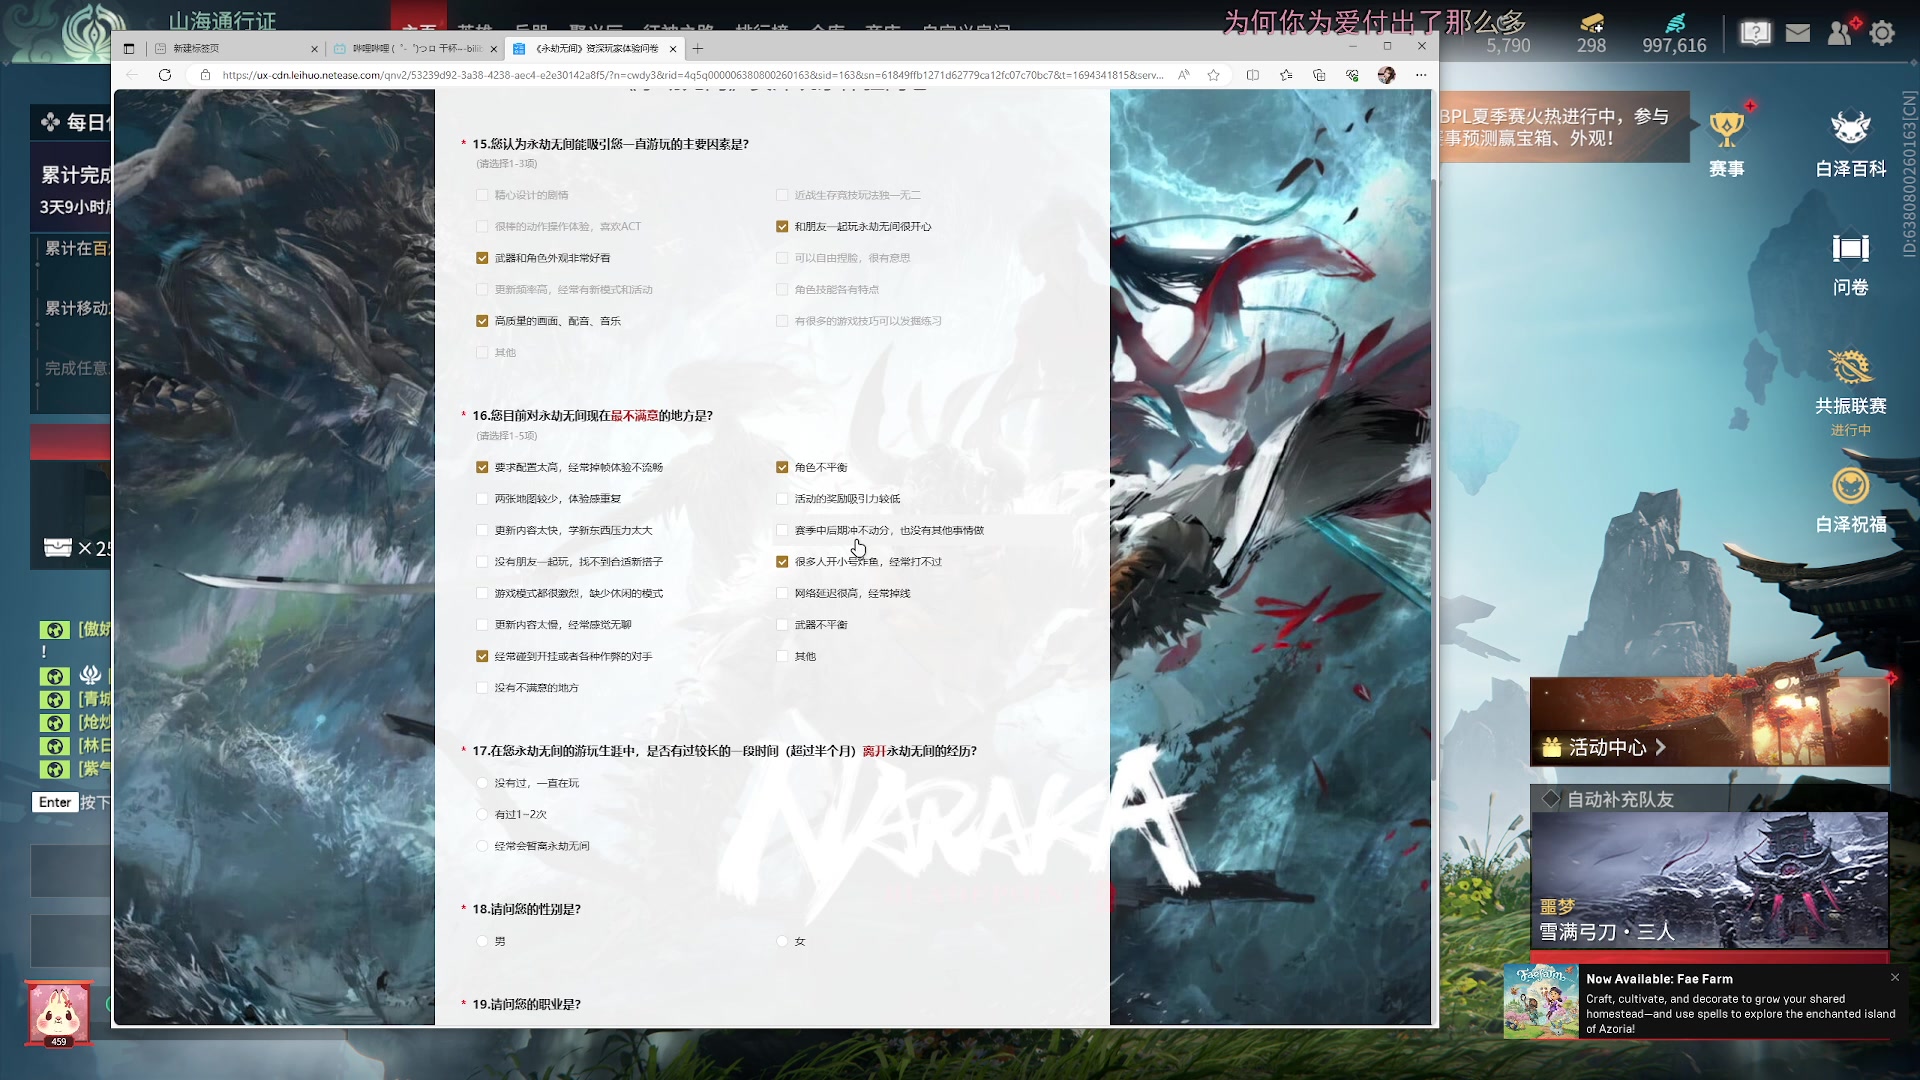Image resolution: width=1920 pixels, height=1080 pixels.
Task: Open game guide book icon
Action: tap(1755, 33)
